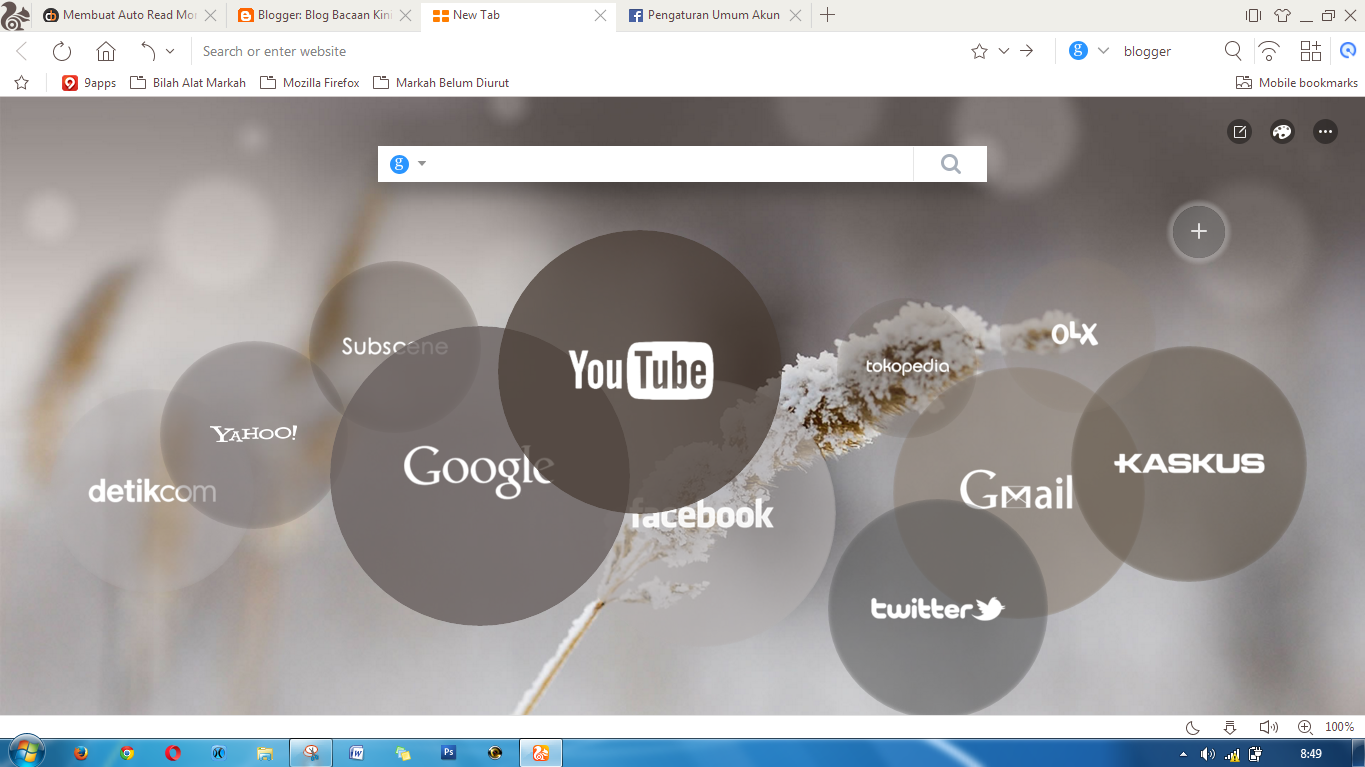Open the toolbar search engine chevron dropdown

[1104, 51]
